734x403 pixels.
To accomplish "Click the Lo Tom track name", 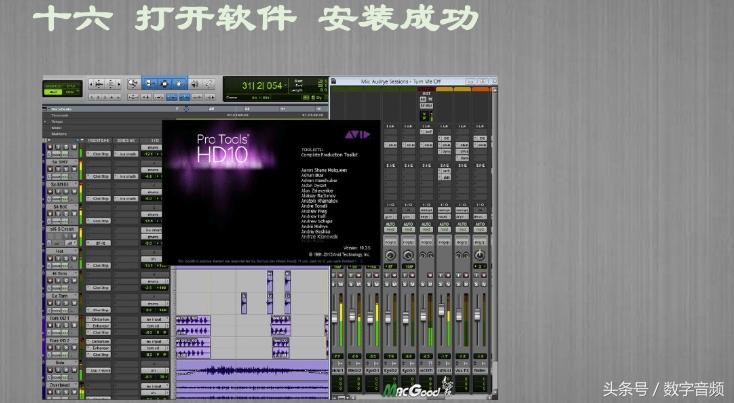I will click(61, 296).
